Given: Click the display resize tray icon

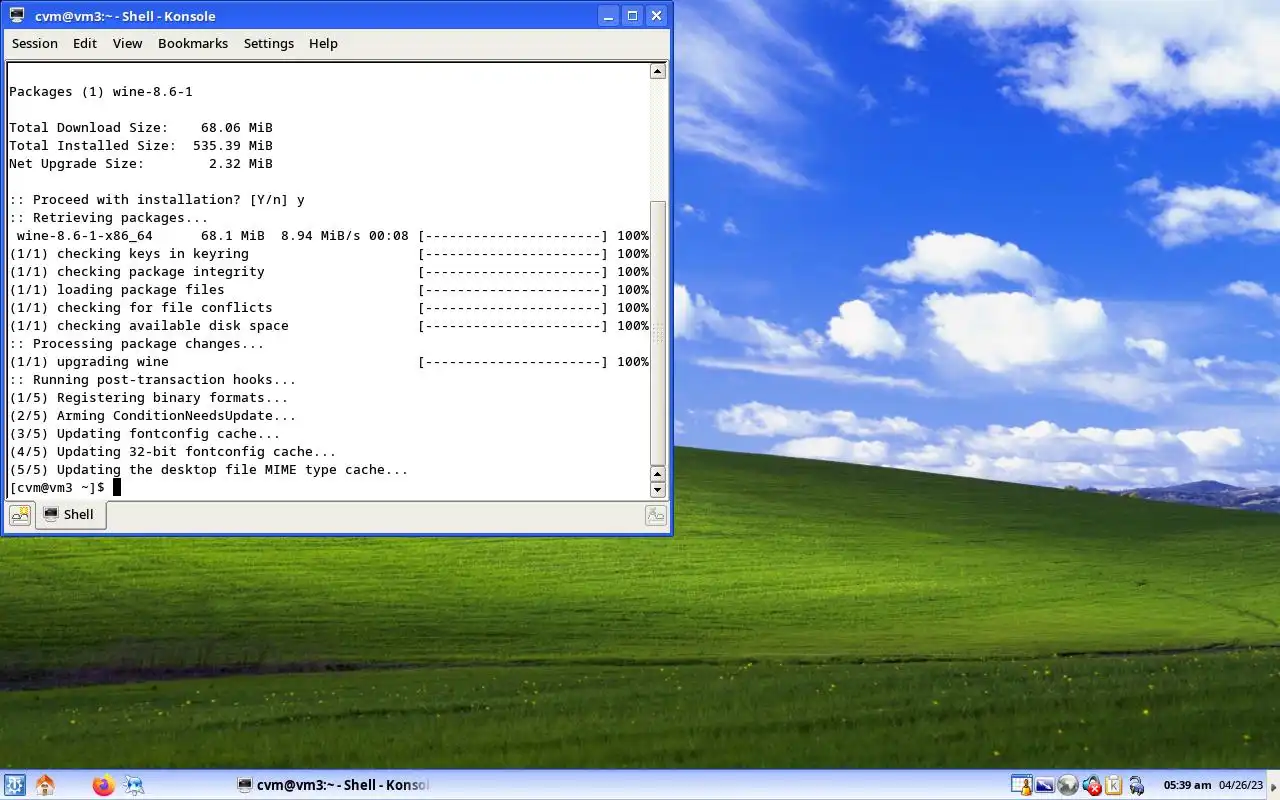Looking at the screenshot, I should click(x=1045, y=785).
